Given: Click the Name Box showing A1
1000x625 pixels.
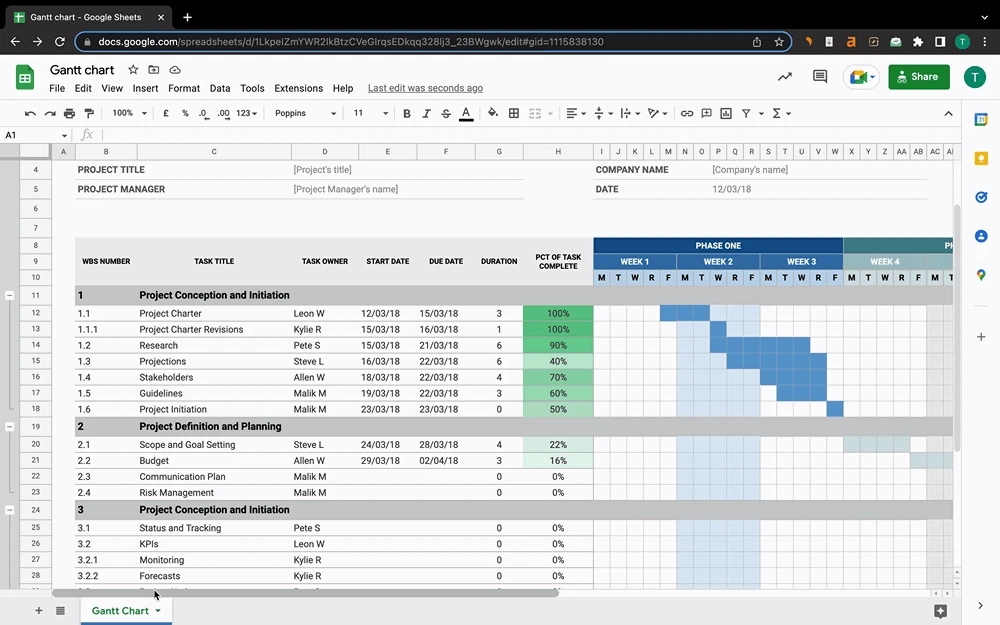Looking at the screenshot, I should [36, 135].
